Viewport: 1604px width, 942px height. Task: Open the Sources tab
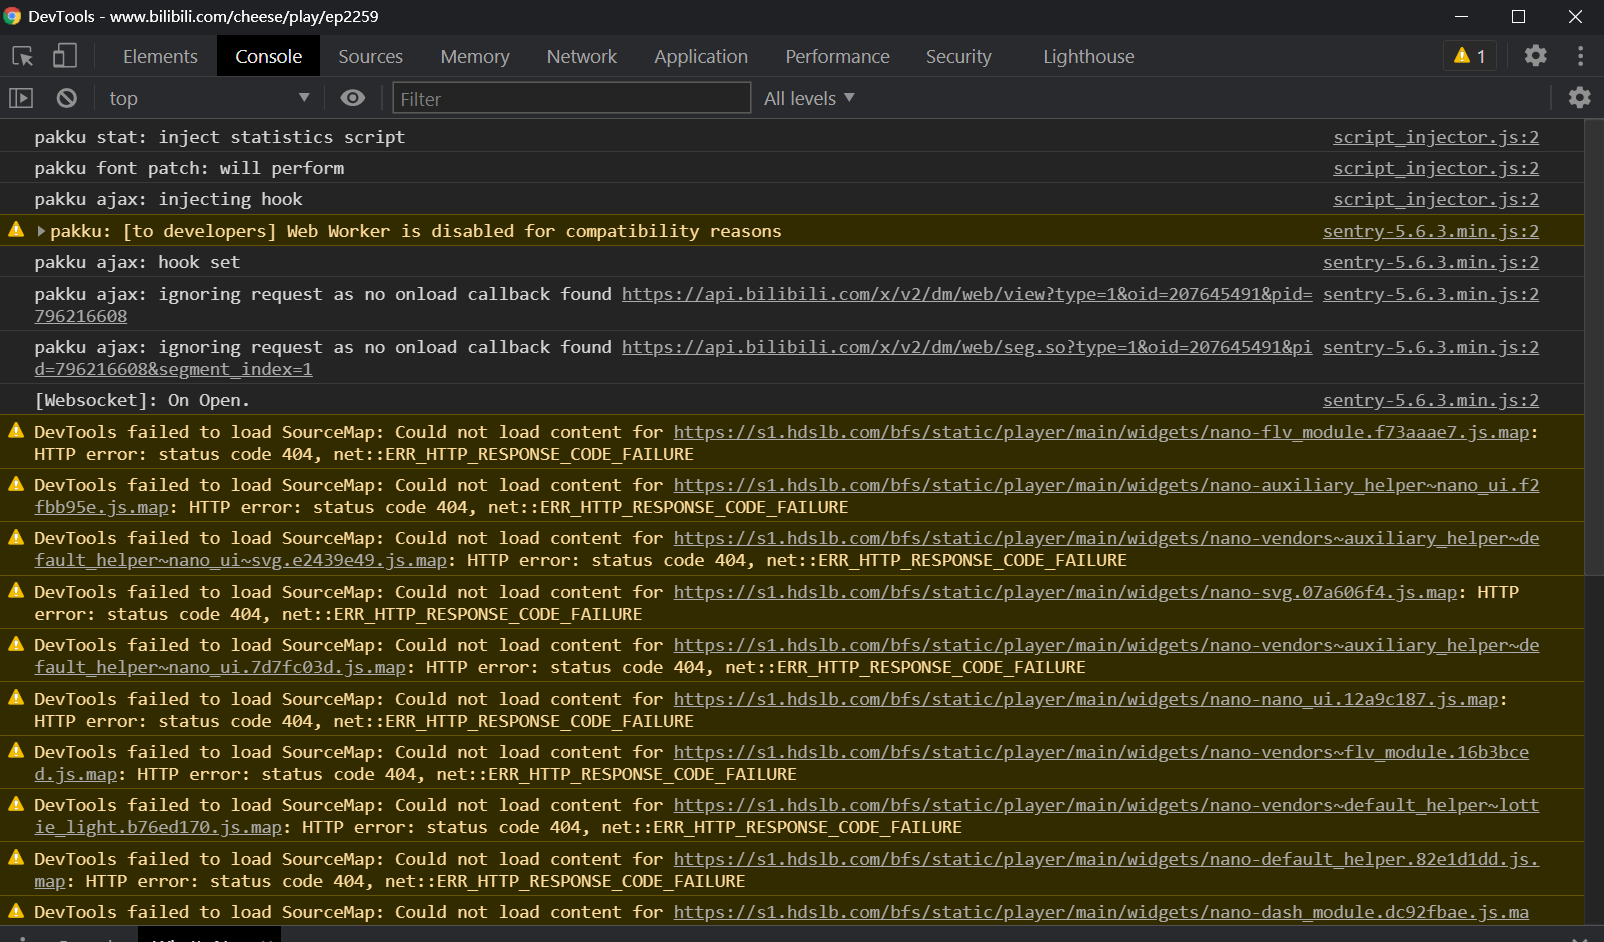click(370, 56)
